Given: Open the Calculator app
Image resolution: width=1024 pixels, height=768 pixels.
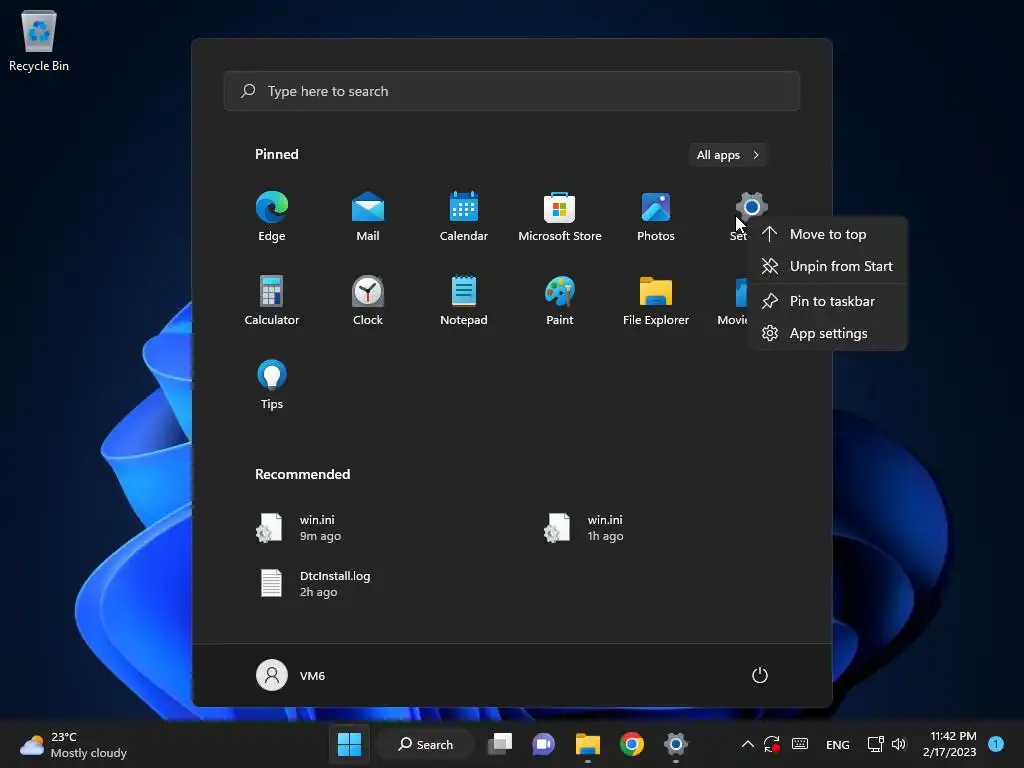Looking at the screenshot, I should click(x=272, y=300).
